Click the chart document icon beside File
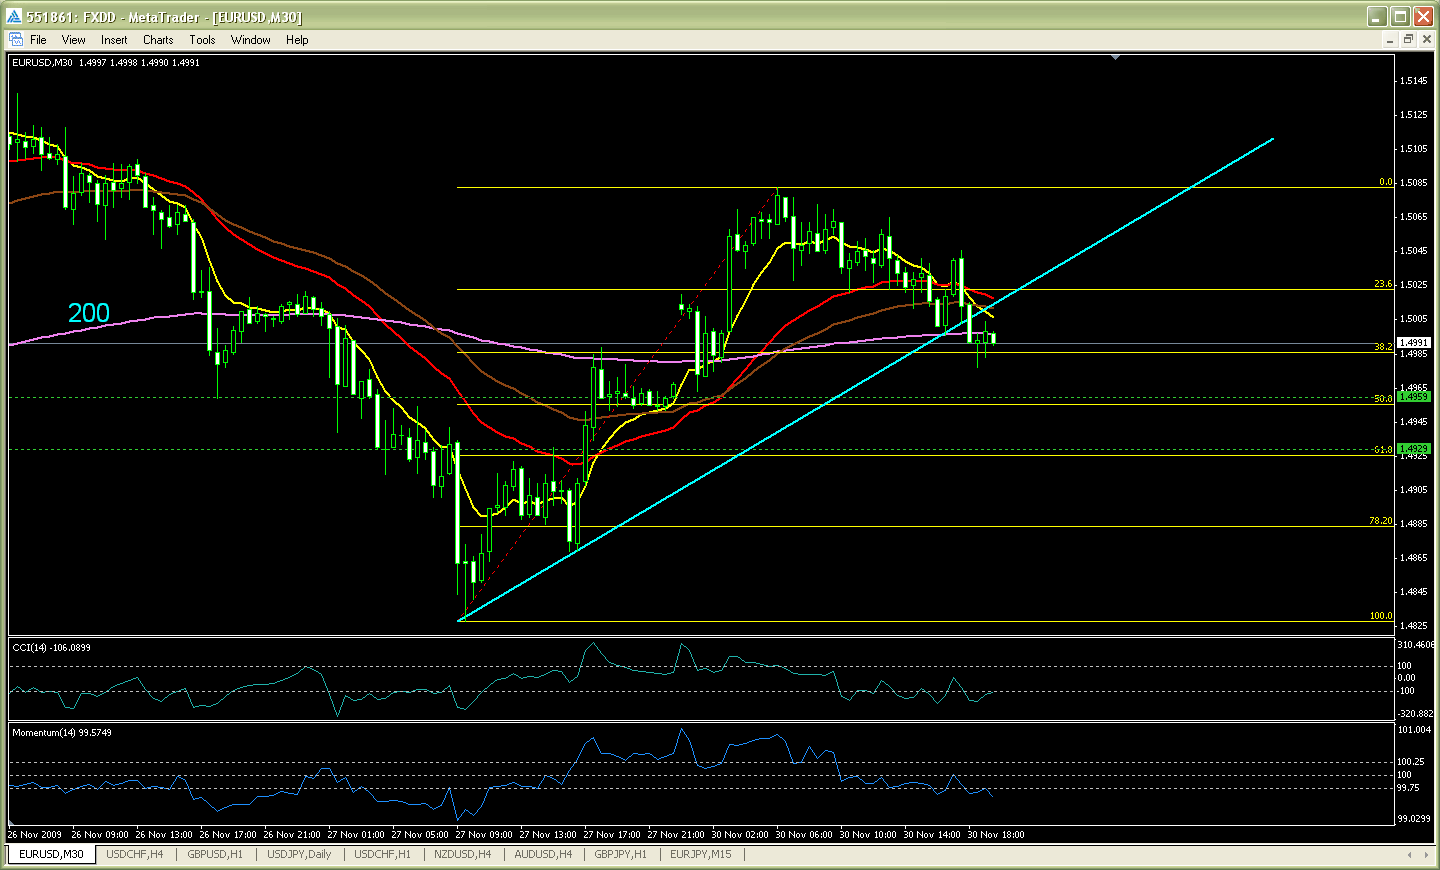The image size is (1440, 870). pyautogui.click(x=16, y=40)
